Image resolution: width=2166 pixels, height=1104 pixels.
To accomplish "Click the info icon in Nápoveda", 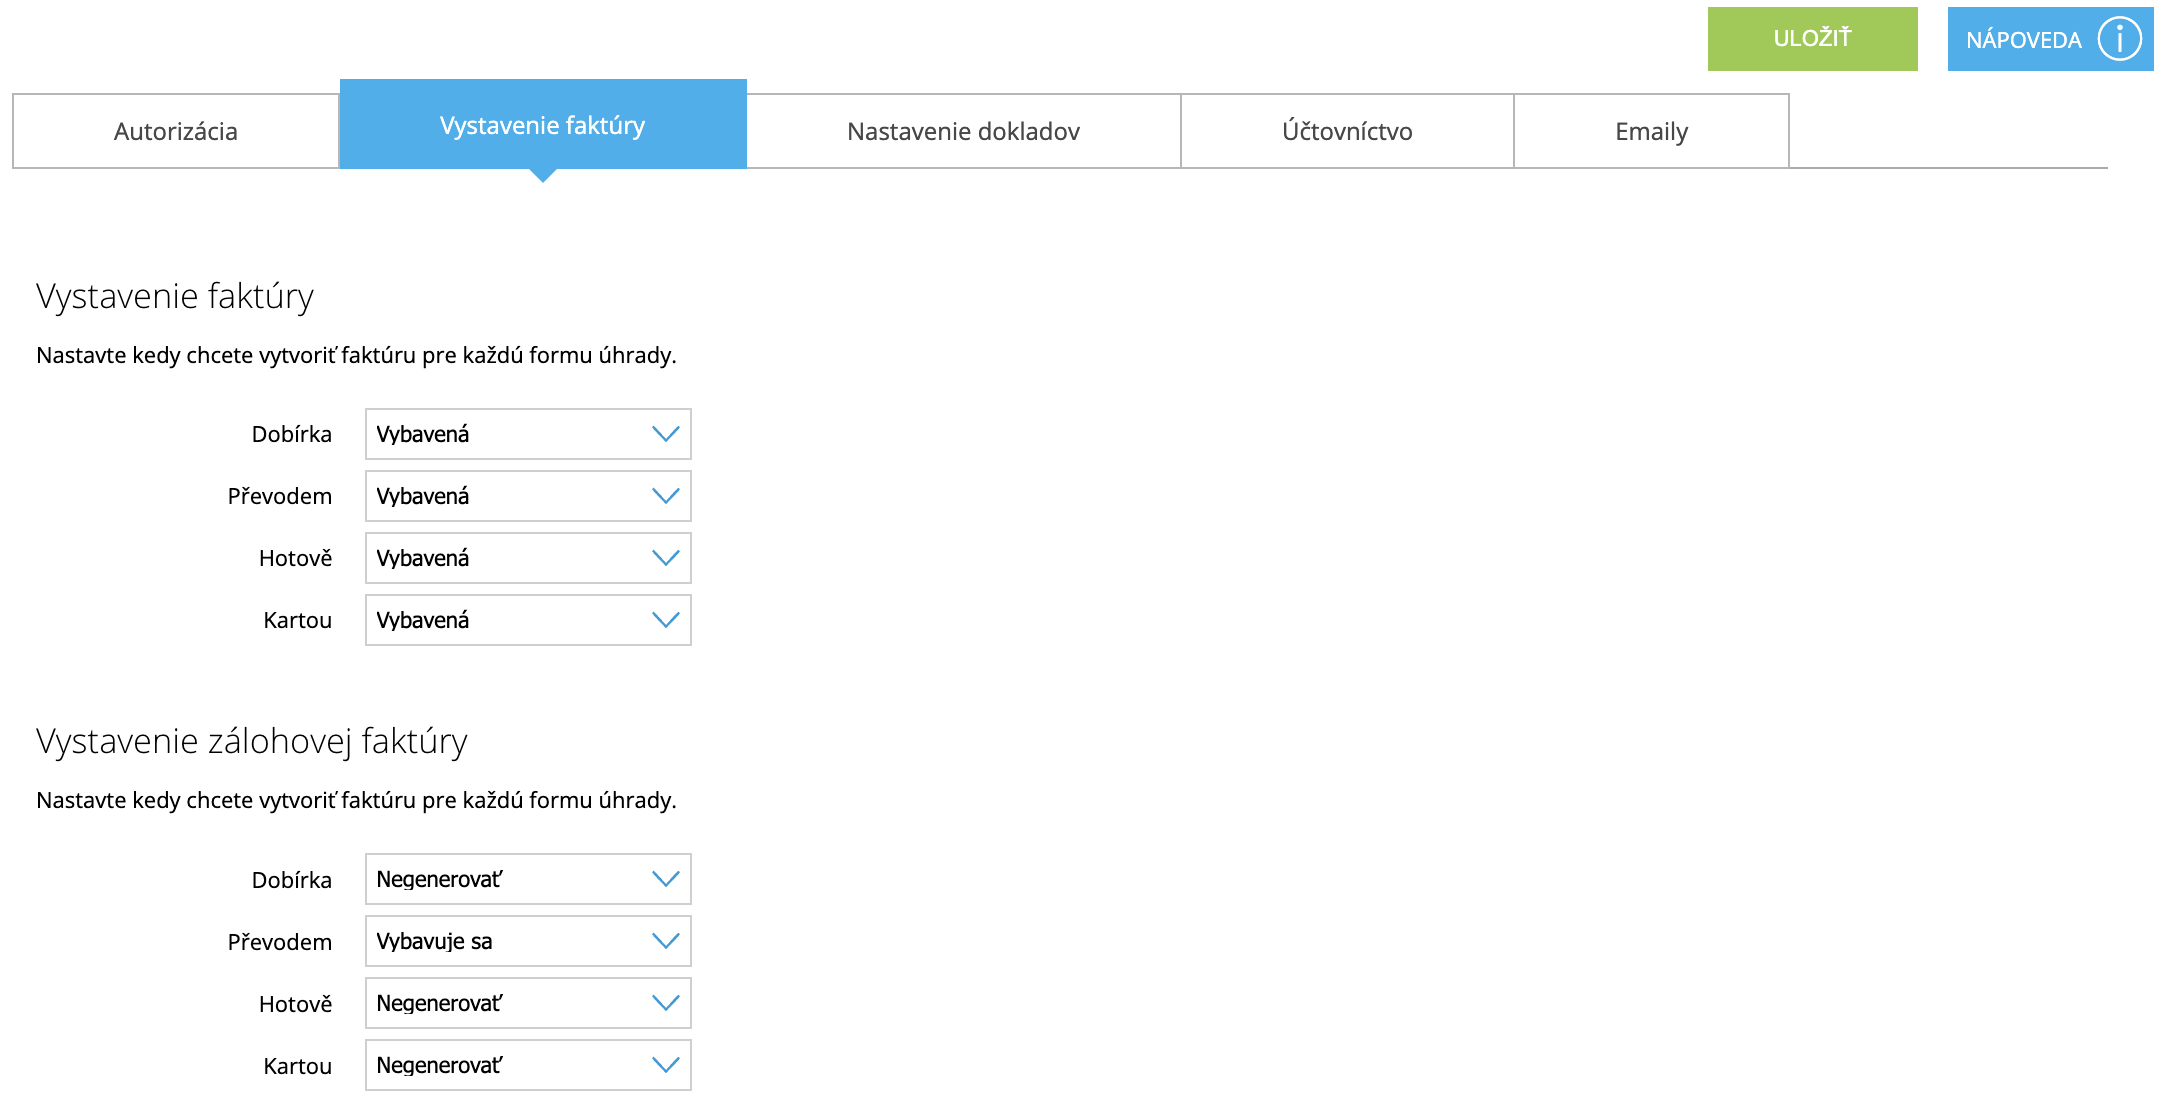I will pos(2119,40).
